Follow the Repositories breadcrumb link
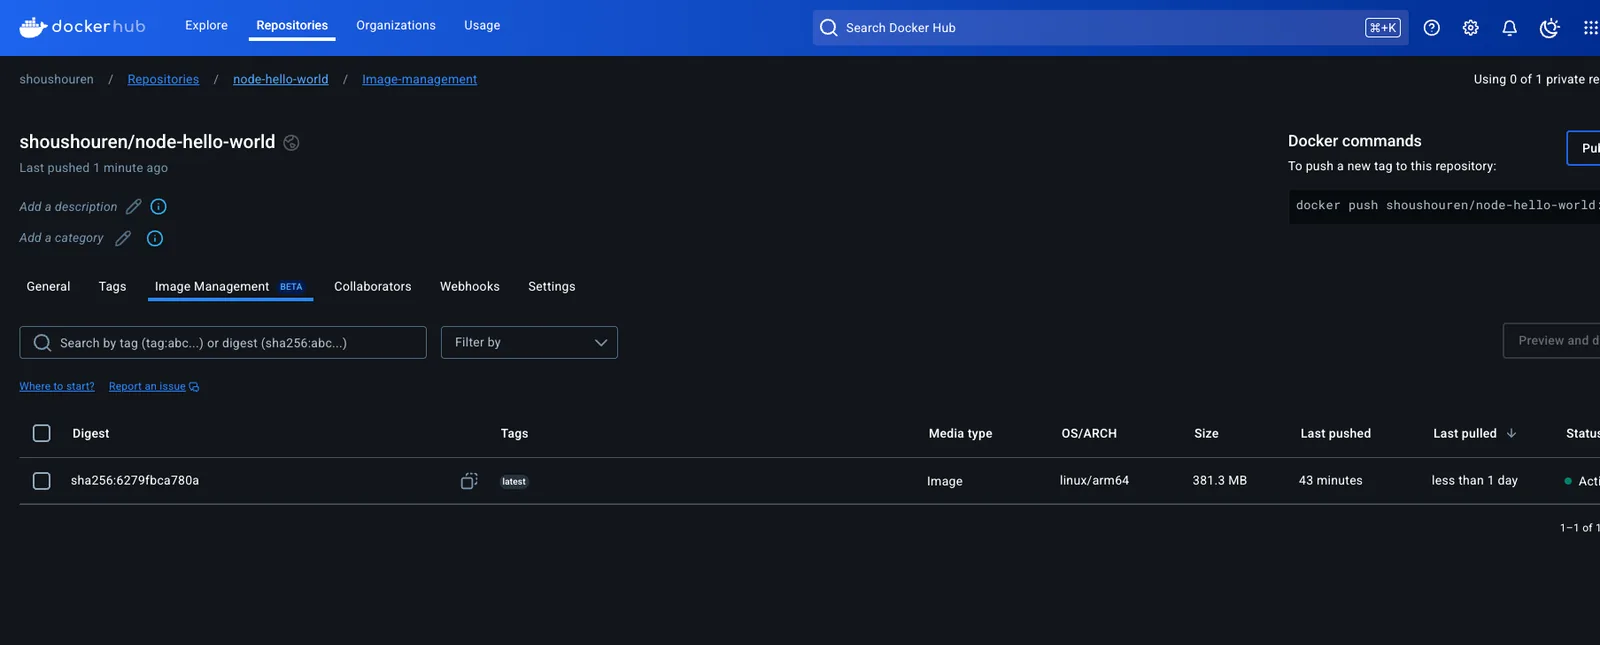The width and height of the screenshot is (1600, 645). point(163,79)
